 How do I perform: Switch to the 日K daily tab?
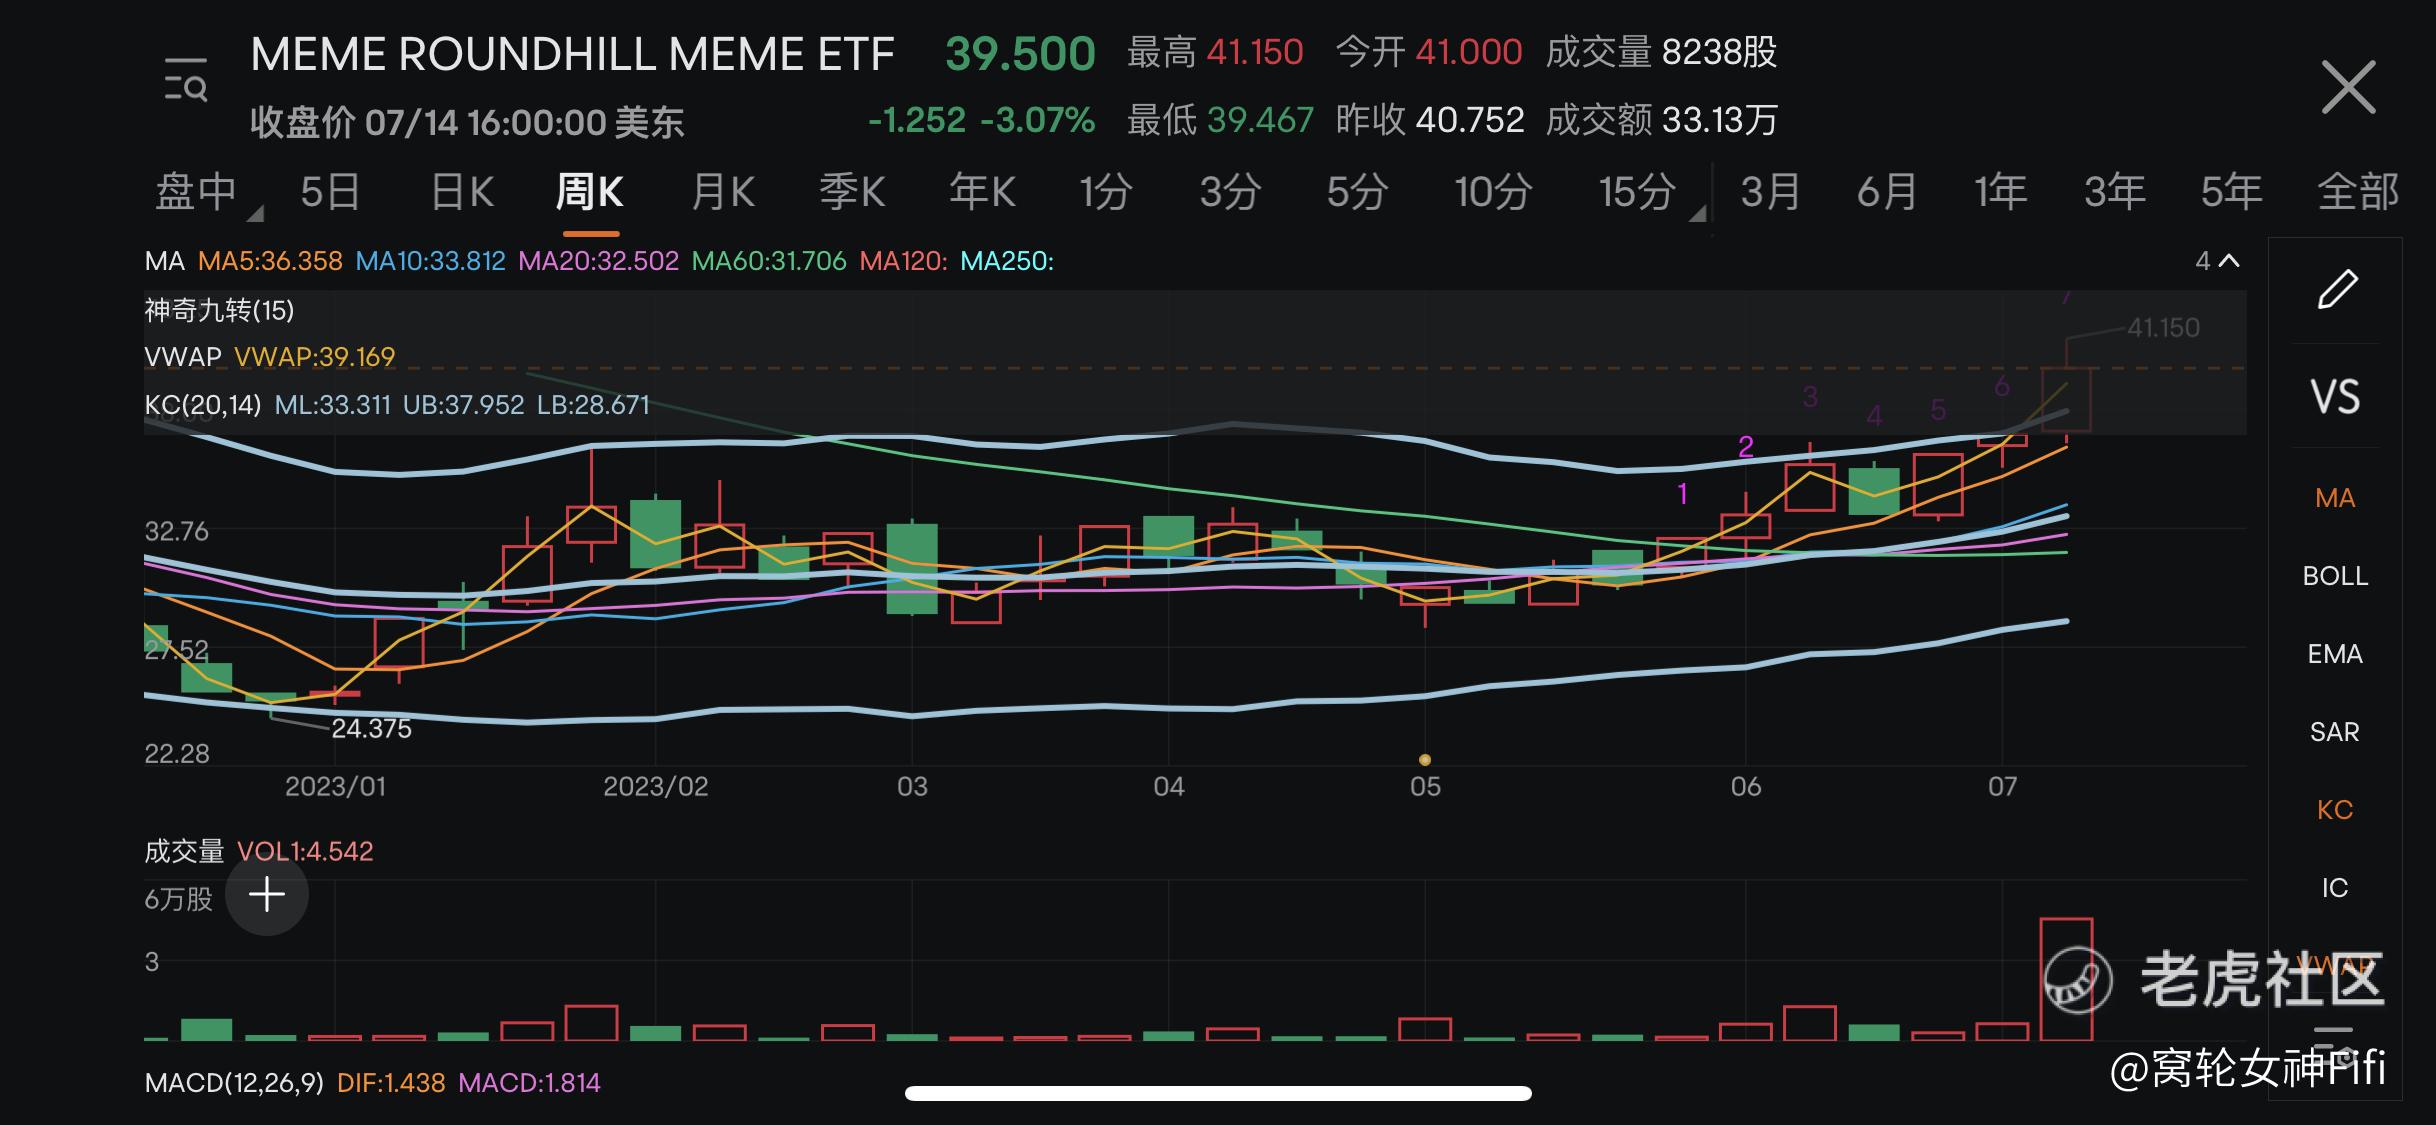462,191
